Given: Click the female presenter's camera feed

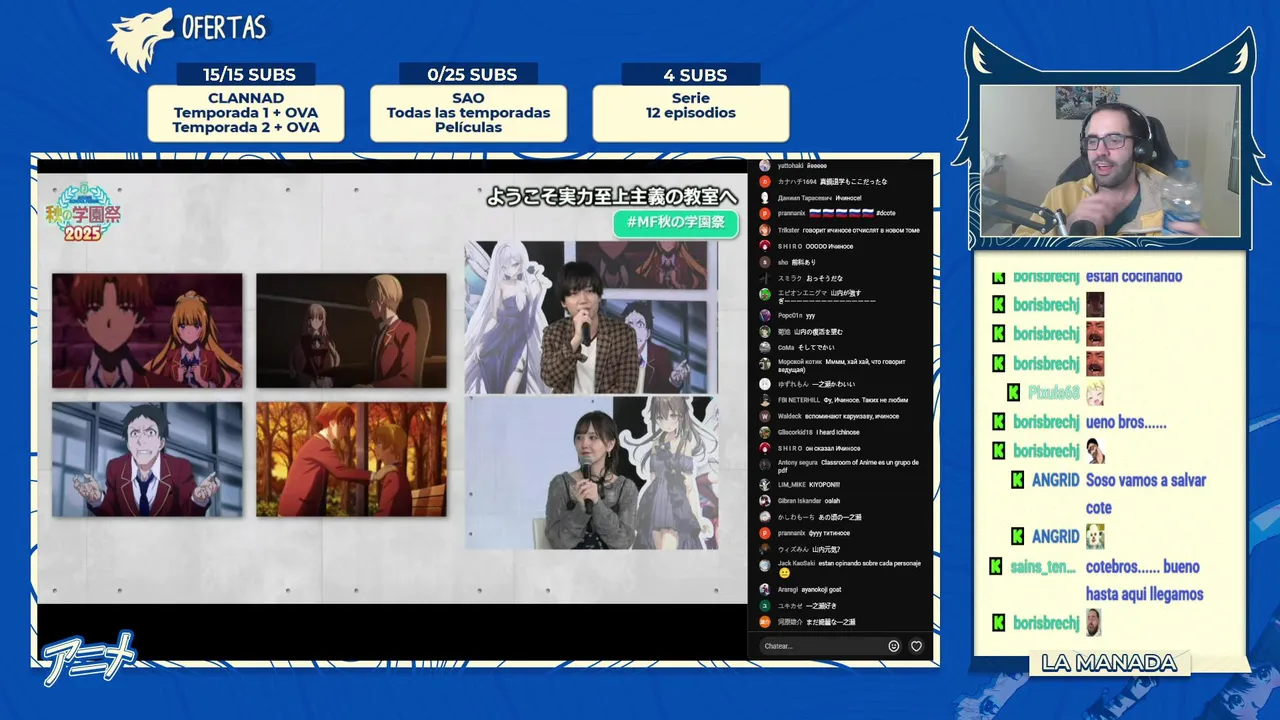Looking at the screenshot, I should [591, 472].
